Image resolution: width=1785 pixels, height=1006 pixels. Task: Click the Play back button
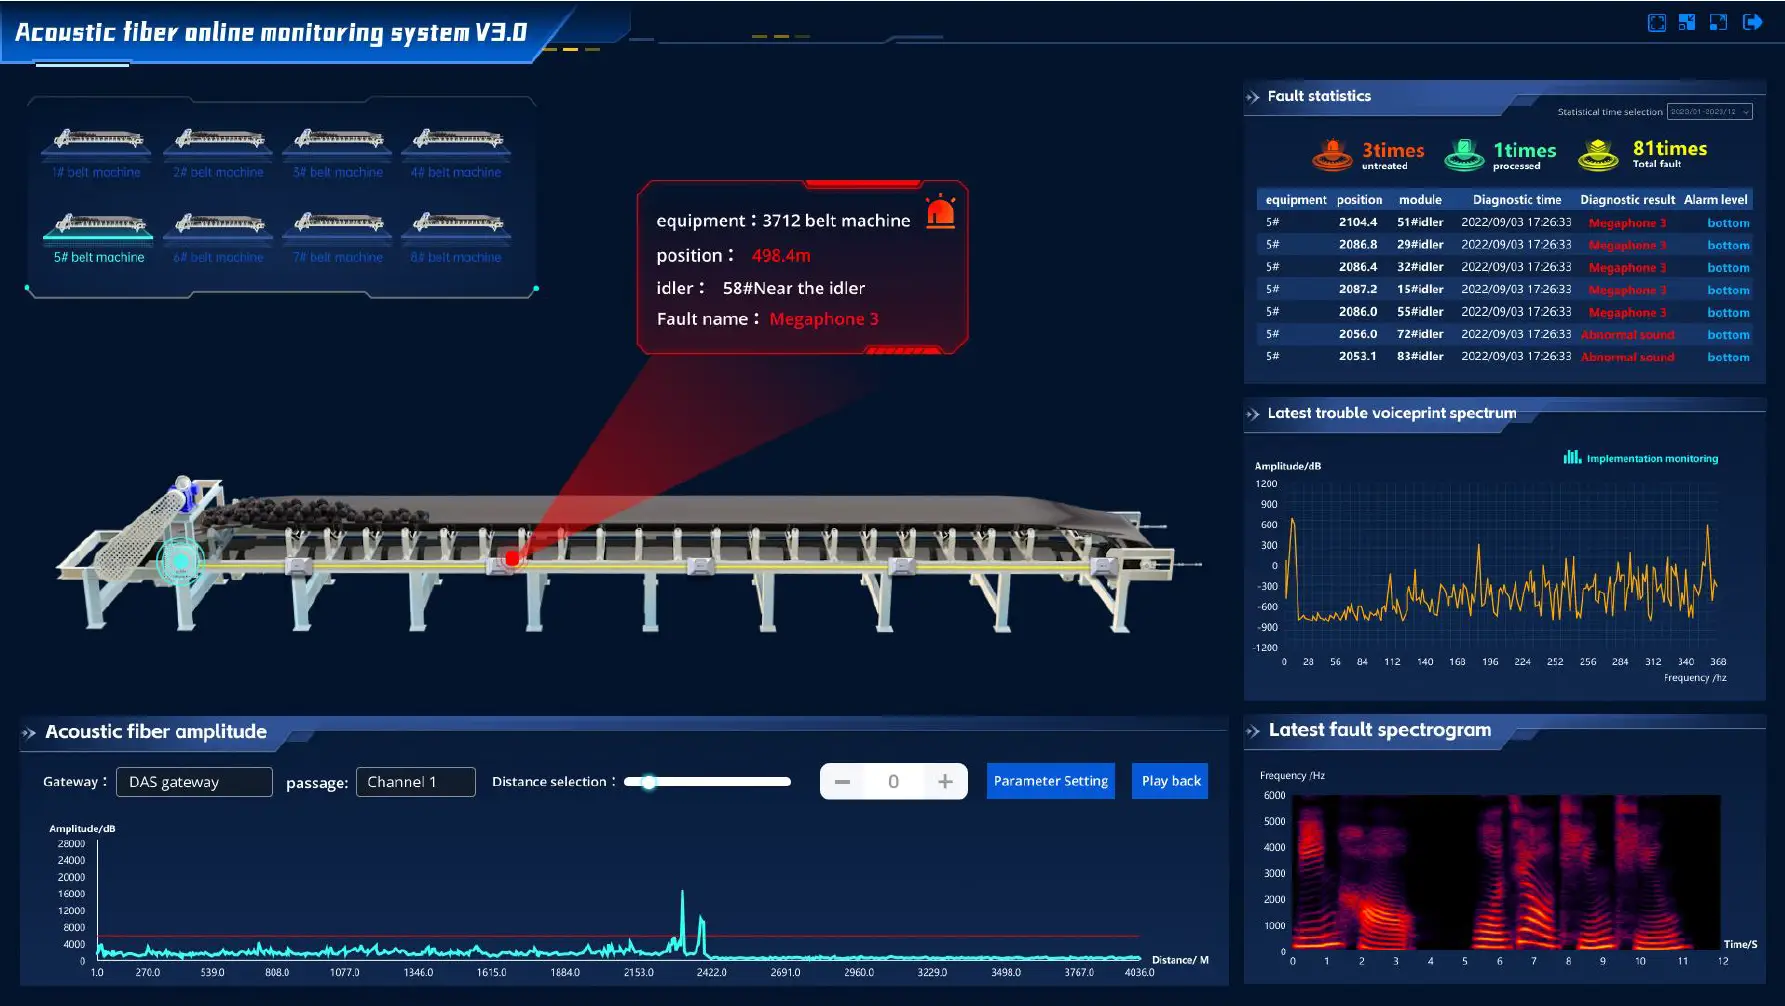point(1170,781)
